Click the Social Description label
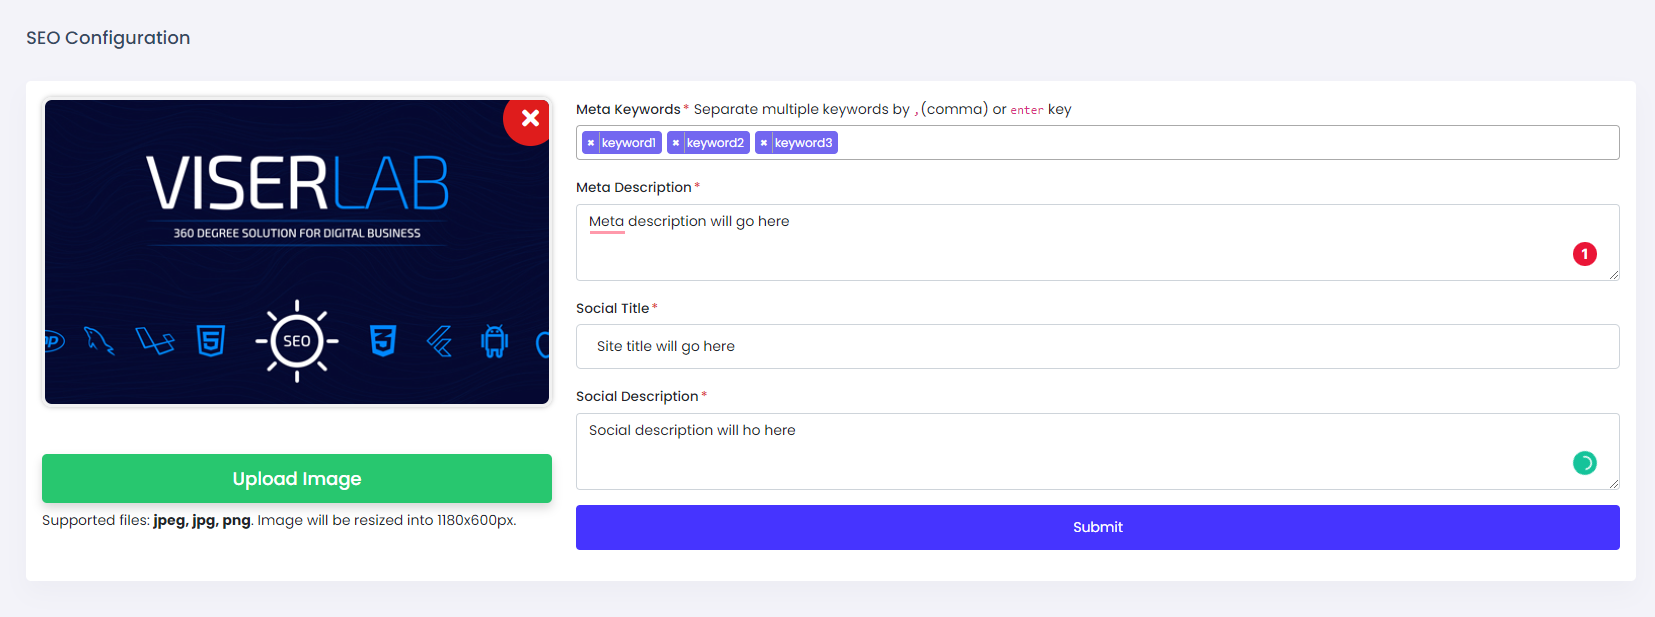Image resolution: width=1655 pixels, height=617 pixels. coord(637,396)
